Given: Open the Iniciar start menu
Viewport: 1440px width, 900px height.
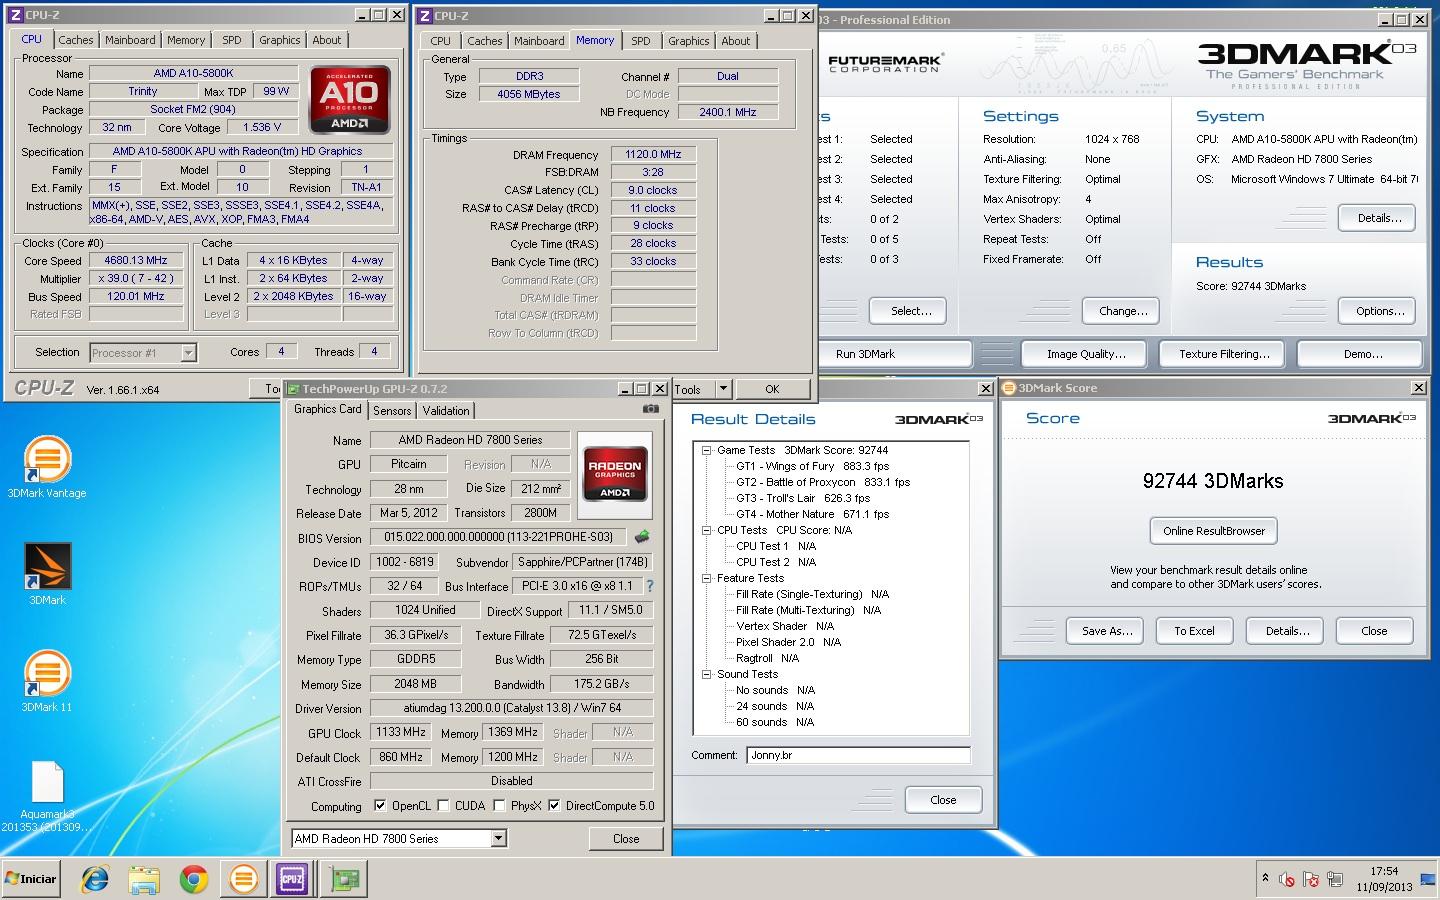Looking at the screenshot, I should (x=30, y=879).
